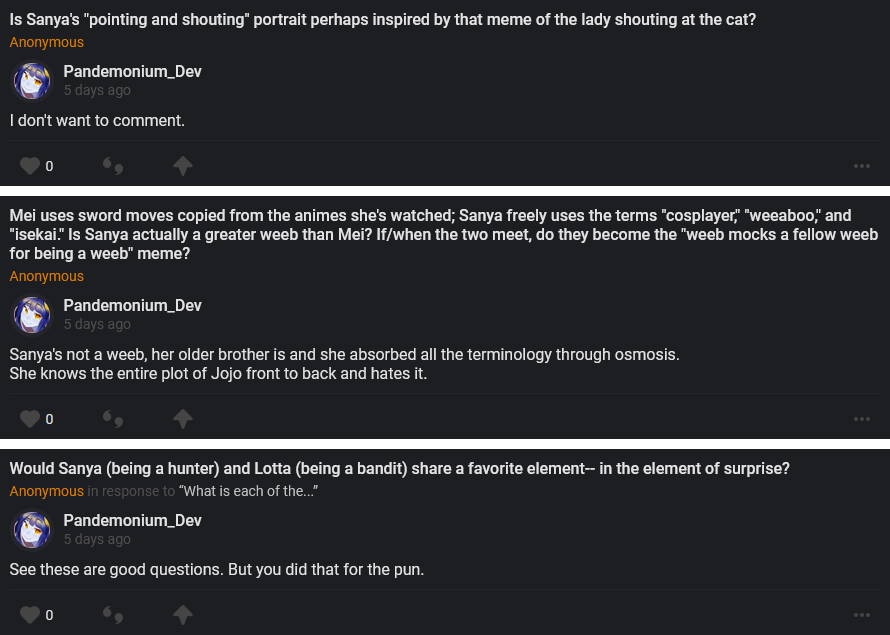Open more options for the cat meme post
890x635 pixels.
coord(862,166)
